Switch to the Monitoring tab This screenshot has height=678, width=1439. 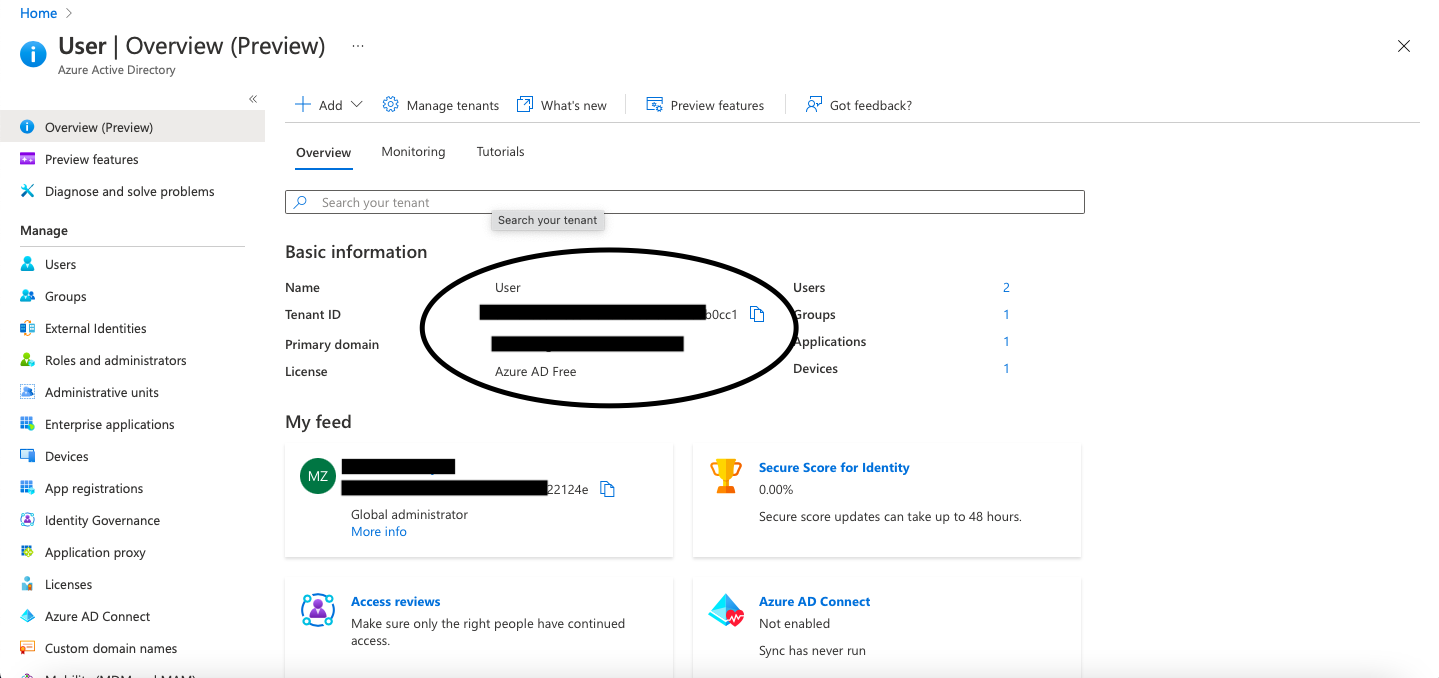click(x=413, y=152)
